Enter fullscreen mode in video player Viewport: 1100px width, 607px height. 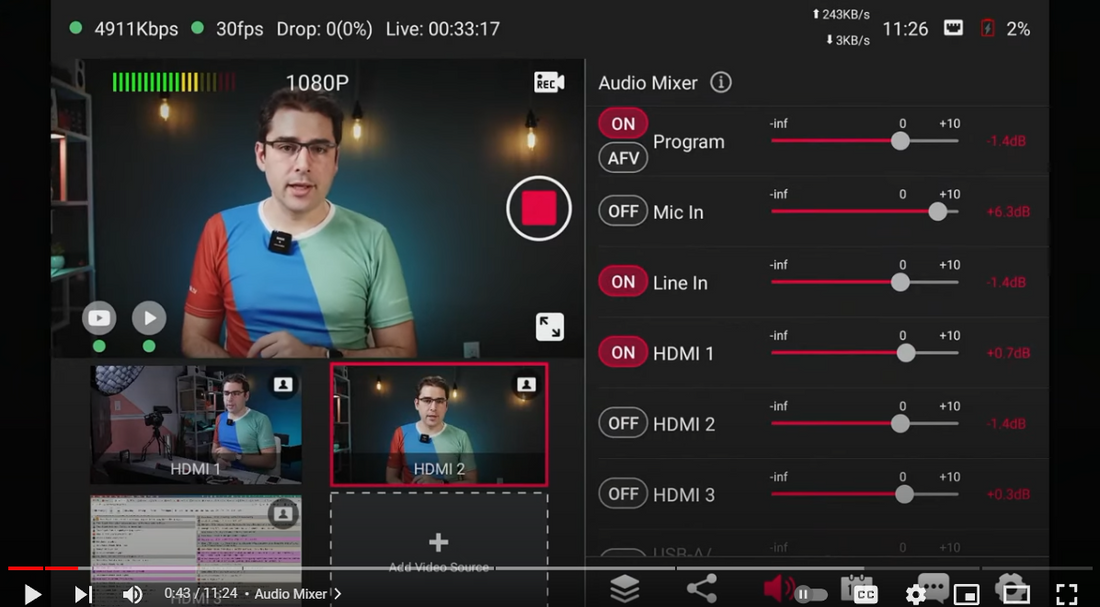(x=1067, y=594)
